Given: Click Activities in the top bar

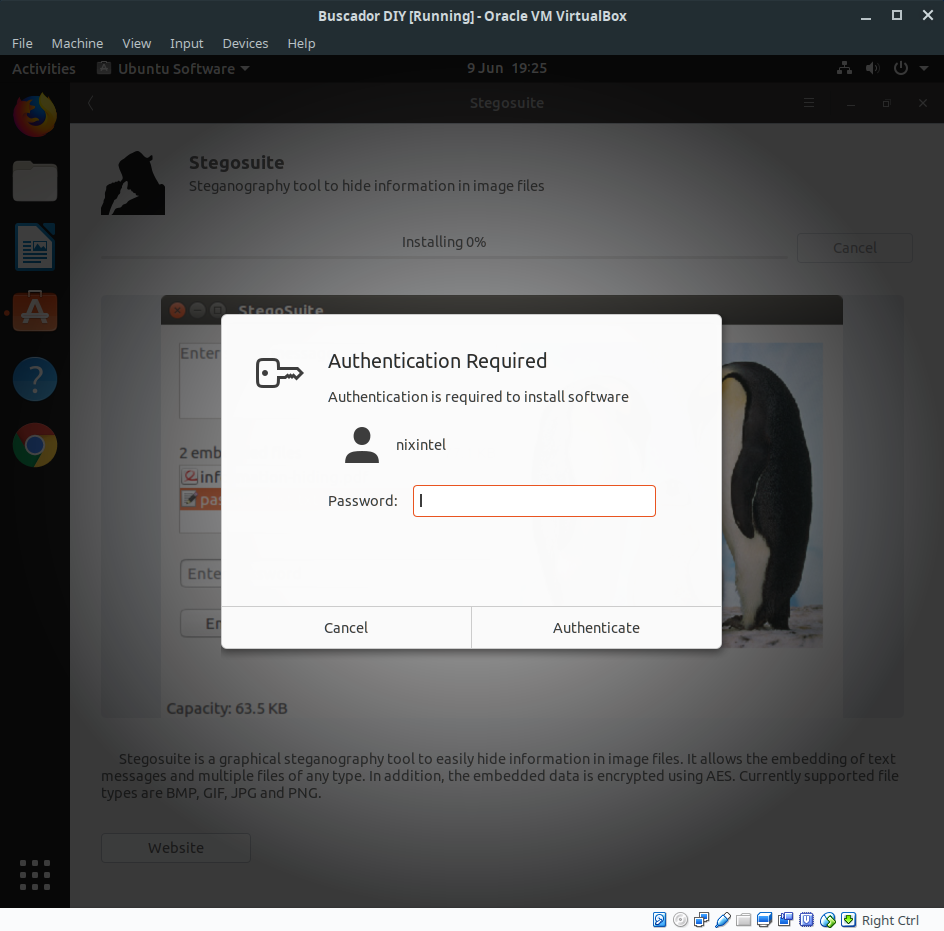Looking at the screenshot, I should (44, 69).
